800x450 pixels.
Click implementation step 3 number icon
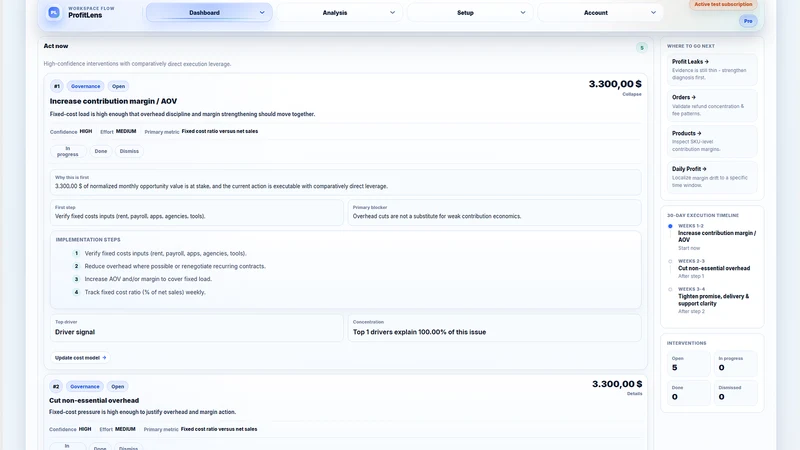77,279
